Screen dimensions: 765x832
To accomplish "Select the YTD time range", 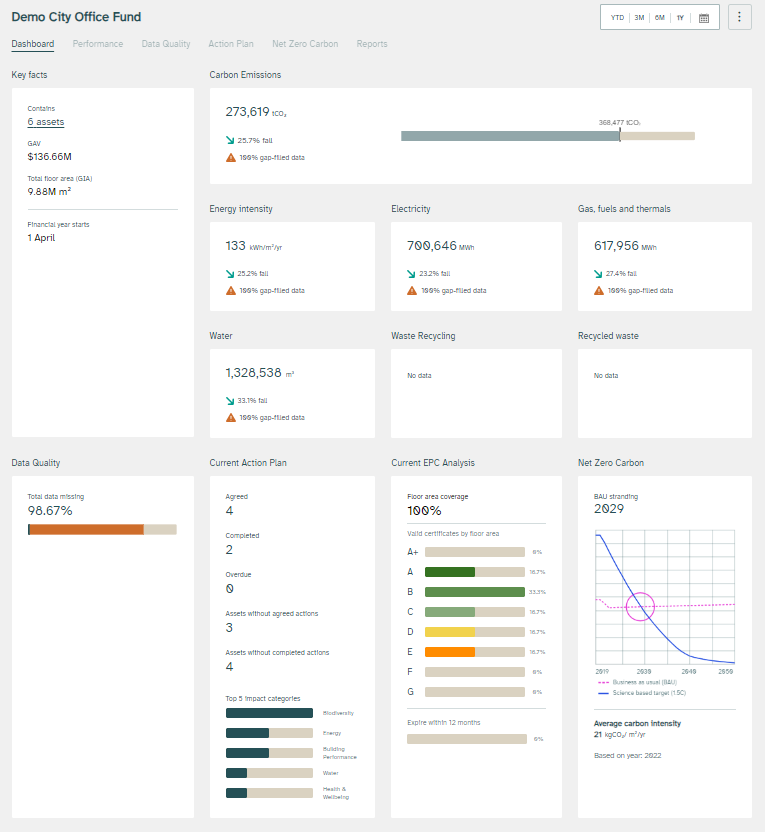I will click(617, 18).
